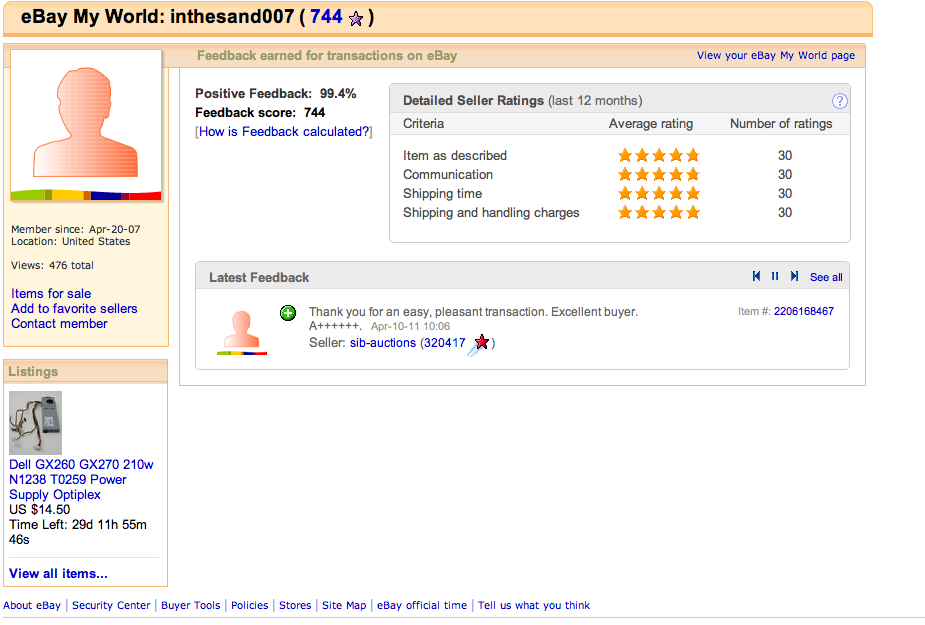Click Communication star rating
Image resolution: width=925 pixels, height=625 pixels.
pyautogui.click(x=658, y=175)
